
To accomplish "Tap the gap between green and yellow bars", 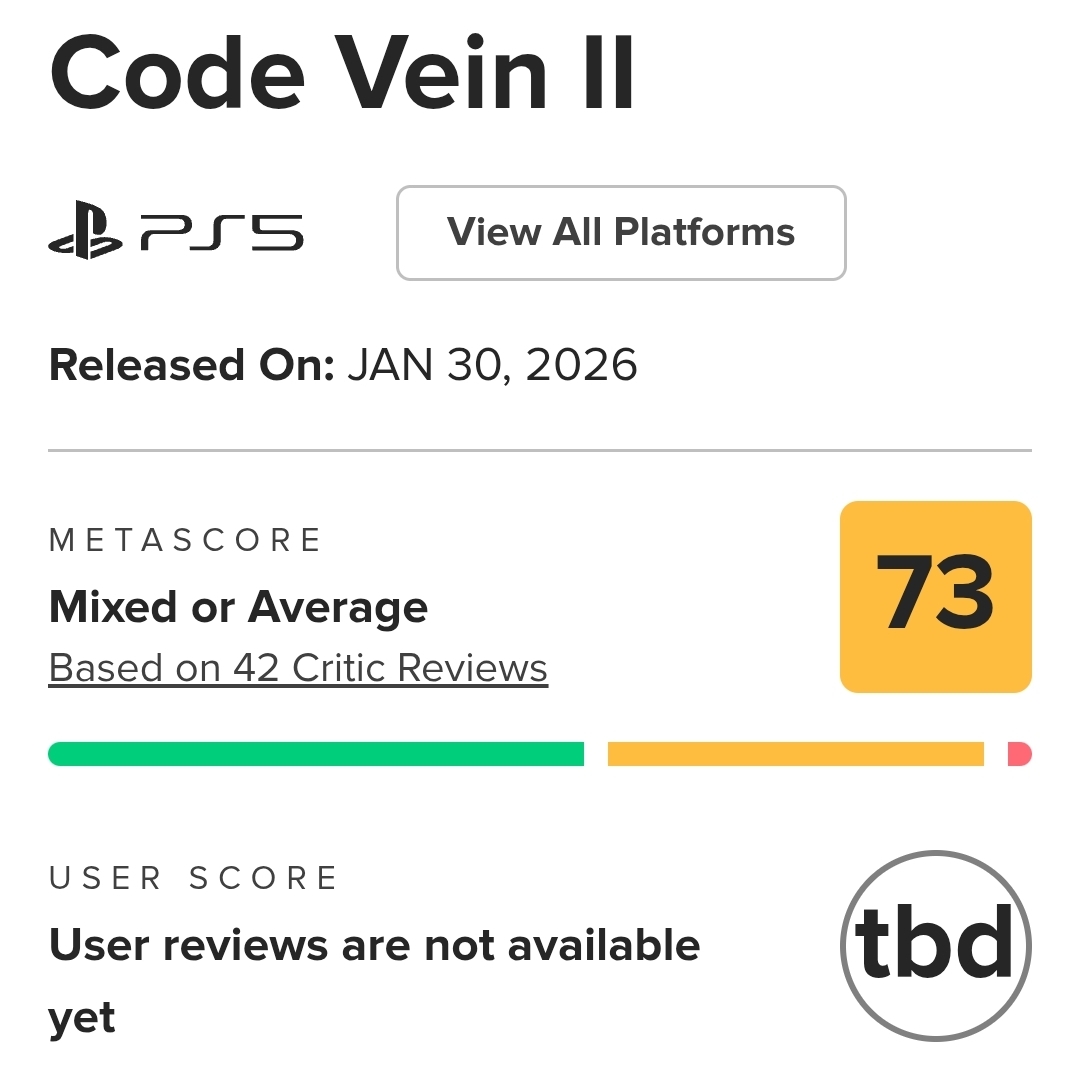I will click(596, 754).
